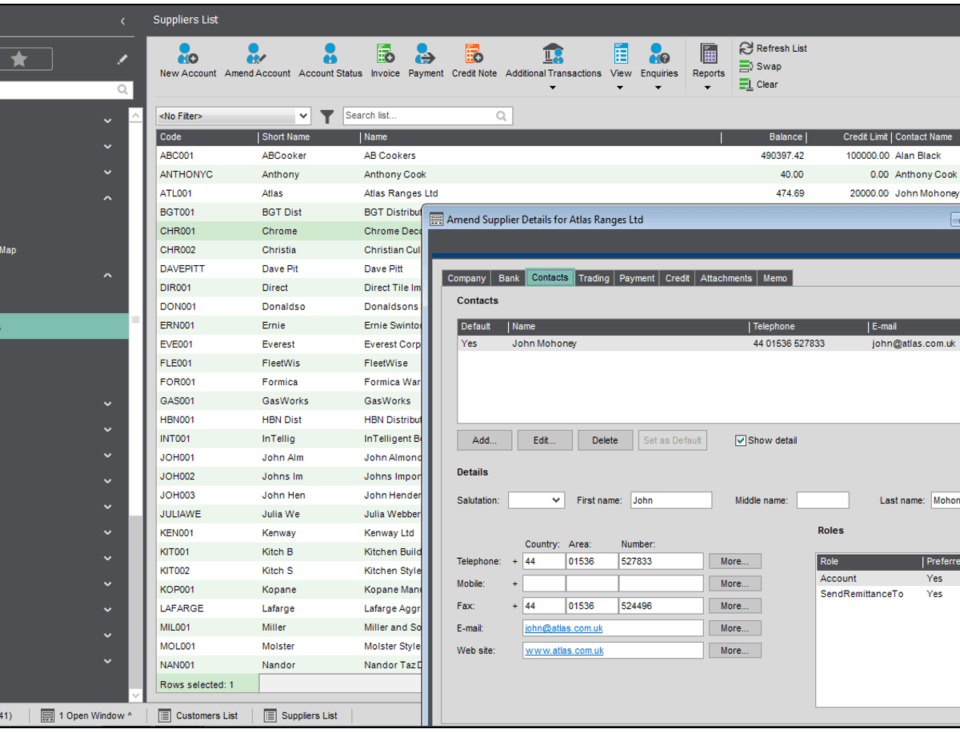Click the Swap list action
The width and height of the screenshot is (960, 732).
click(760, 66)
